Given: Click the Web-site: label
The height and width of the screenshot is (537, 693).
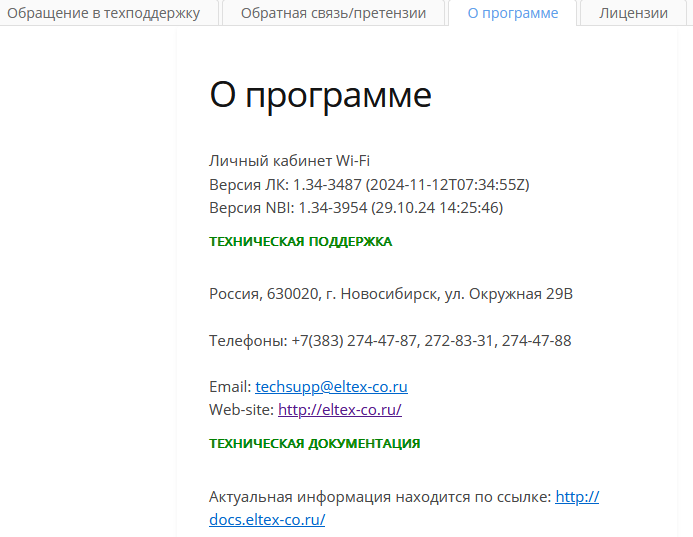Looking at the screenshot, I should [241, 410].
